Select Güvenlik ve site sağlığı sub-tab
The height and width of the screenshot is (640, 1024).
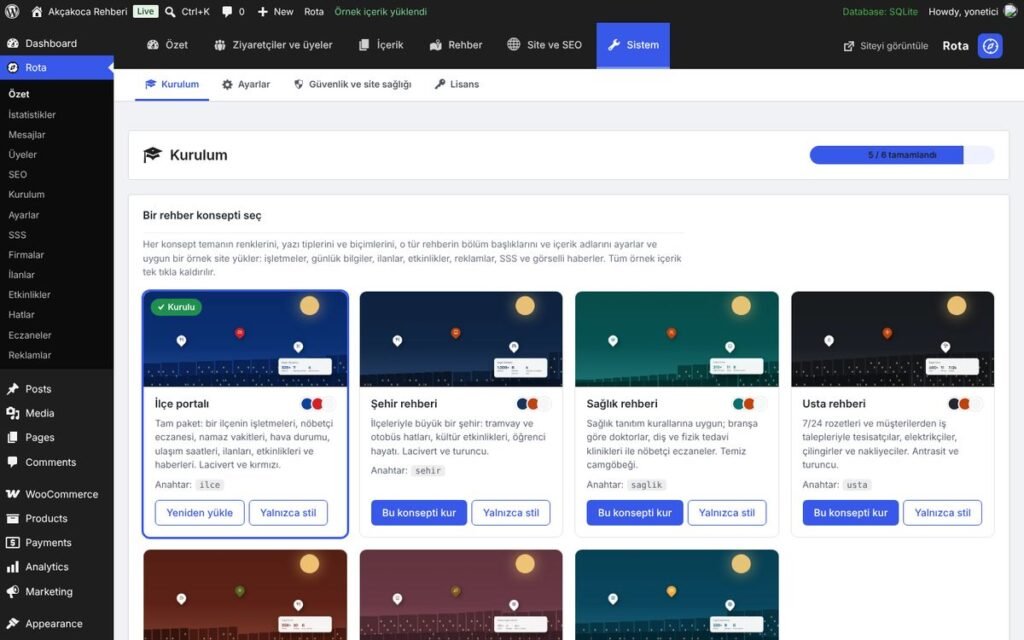[352, 84]
